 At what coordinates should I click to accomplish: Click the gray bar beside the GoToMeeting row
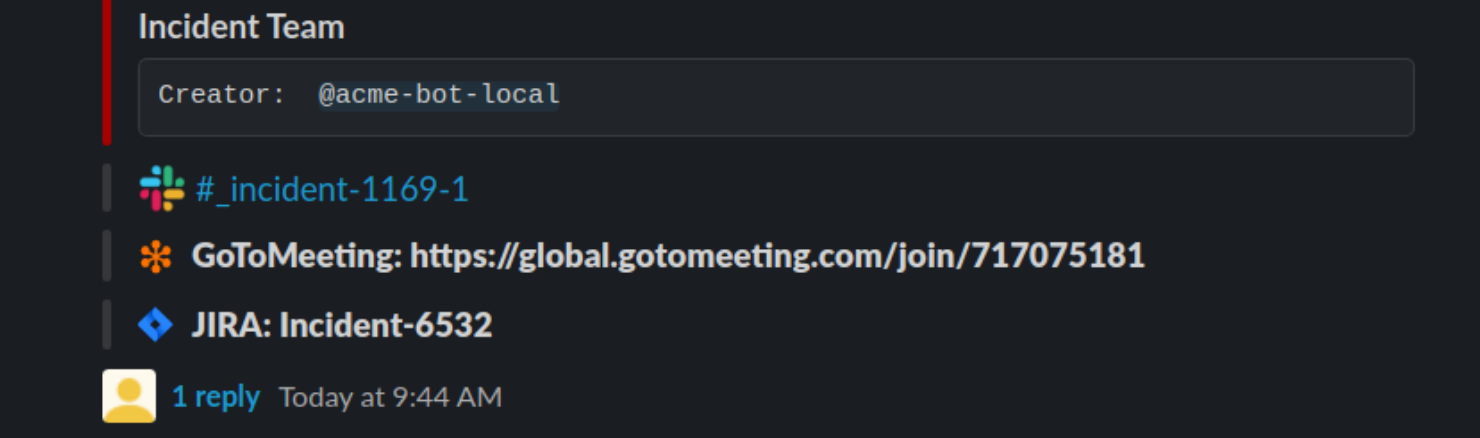pyautogui.click(x=107, y=256)
